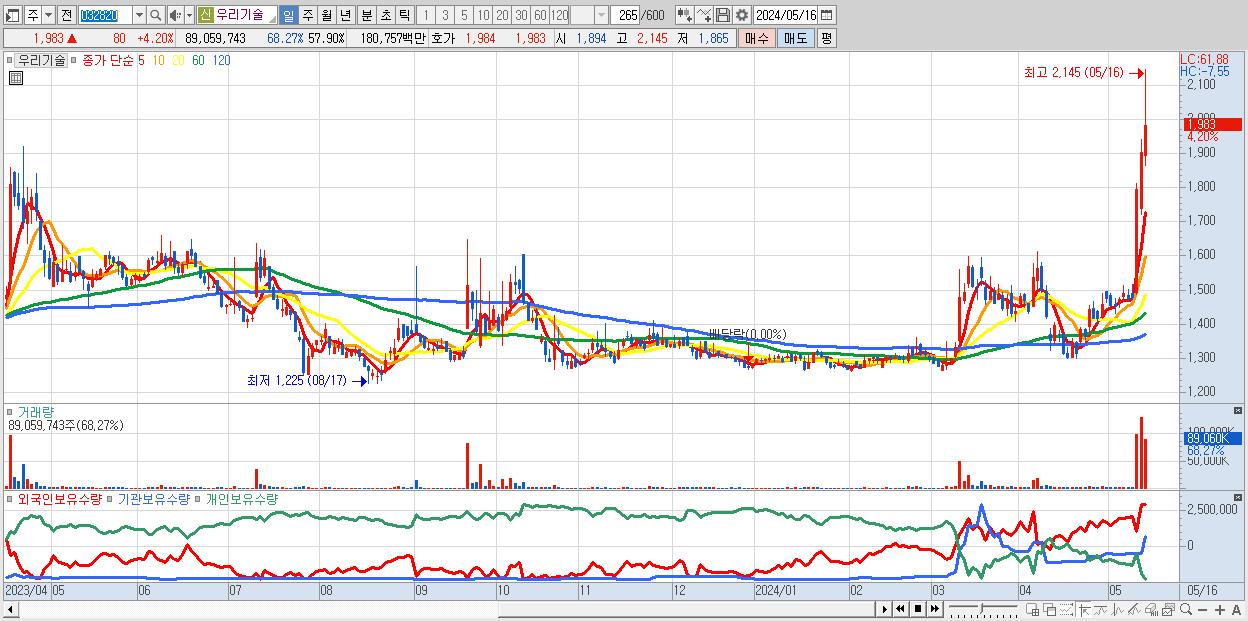Choose the 10 interval button
Viewport: 1248px width, 621px height.
[x=483, y=15]
